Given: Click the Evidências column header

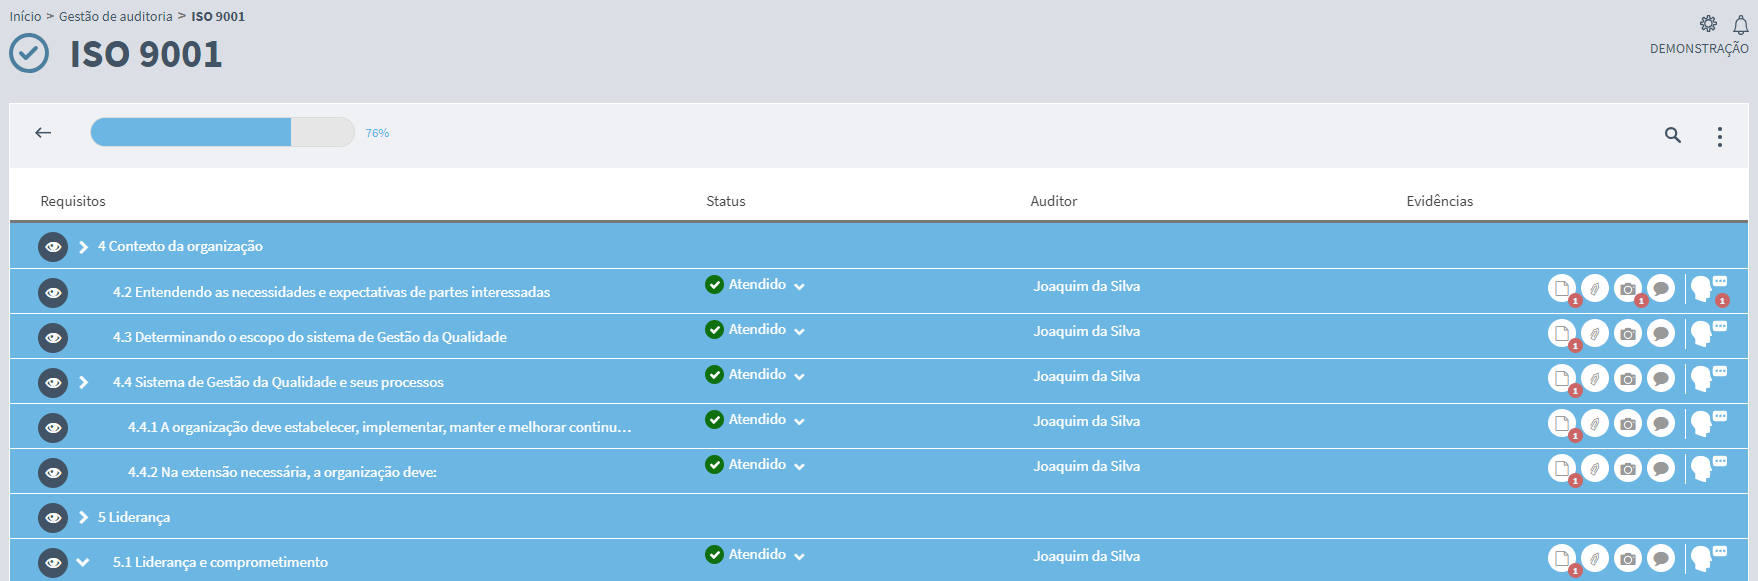Looking at the screenshot, I should [x=1440, y=201].
